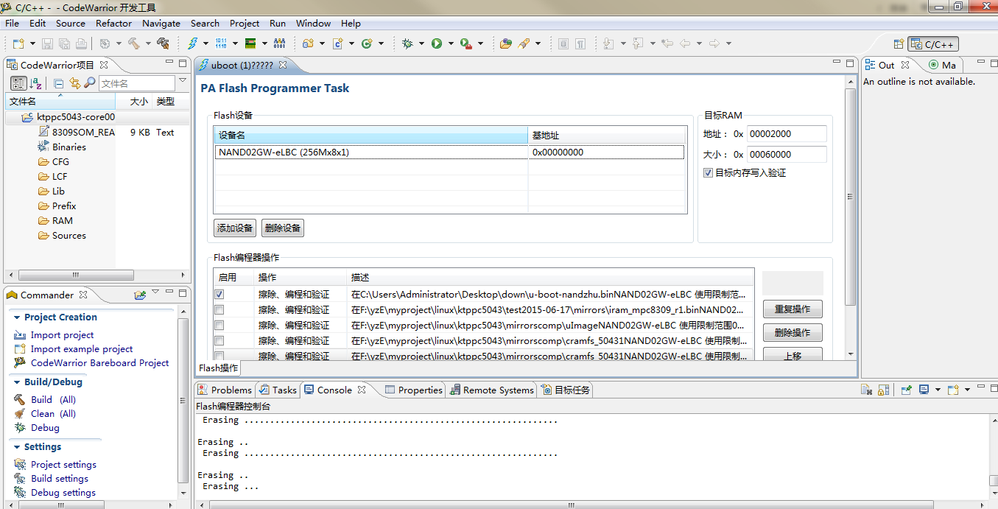Open the New file dropdown arrow
998x509 pixels.
coord(31,44)
